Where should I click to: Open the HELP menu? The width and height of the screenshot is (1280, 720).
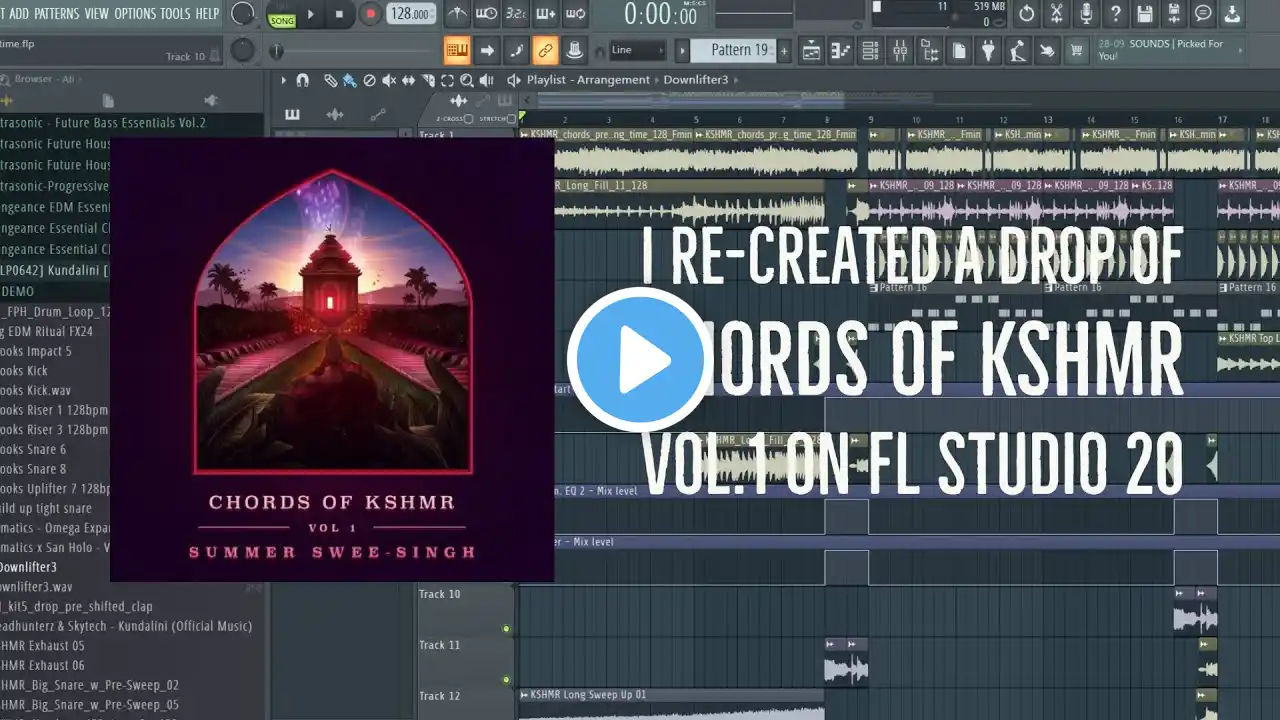pyautogui.click(x=207, y=14)
